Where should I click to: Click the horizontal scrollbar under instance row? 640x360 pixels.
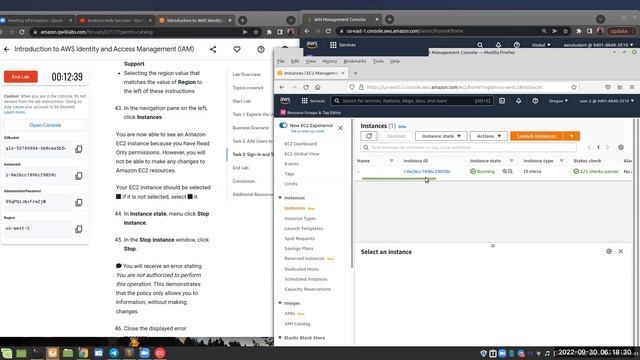[x=399, y=179]
